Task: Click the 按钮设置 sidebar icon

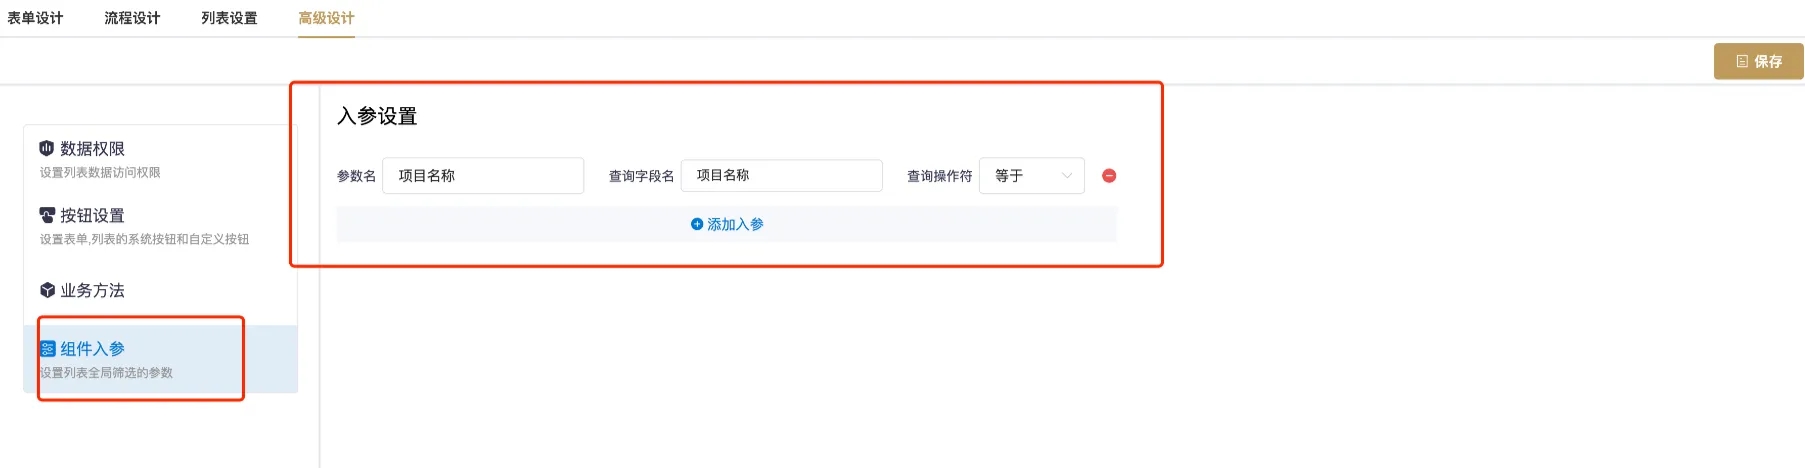Action: tap(47, 215)
